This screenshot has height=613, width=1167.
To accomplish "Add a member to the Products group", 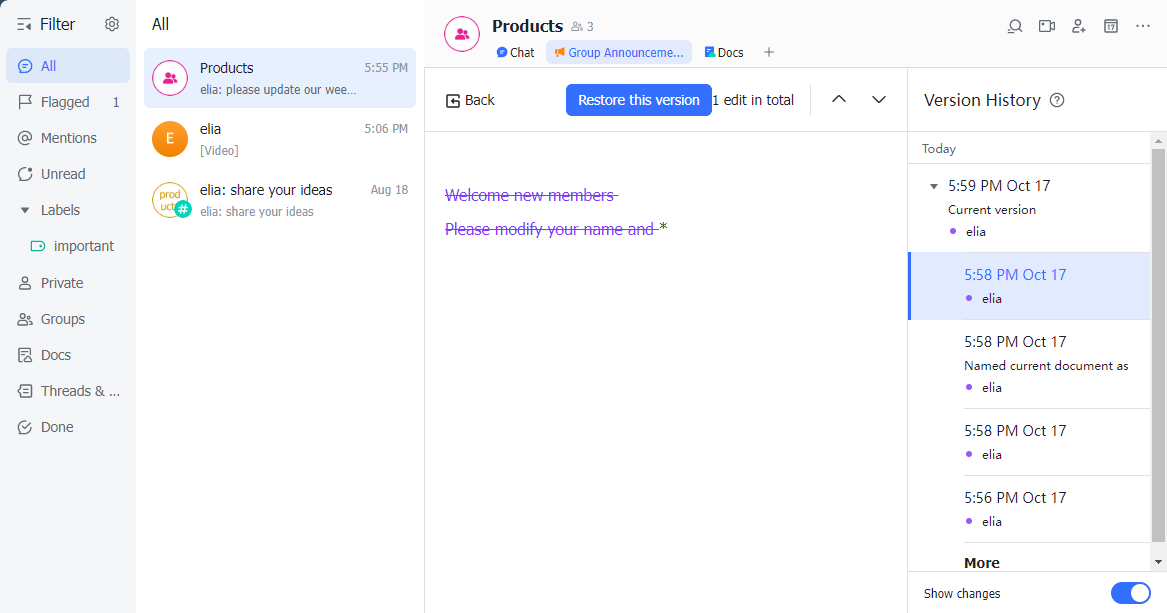I will pyautogui.click(x=1079, y=26).
